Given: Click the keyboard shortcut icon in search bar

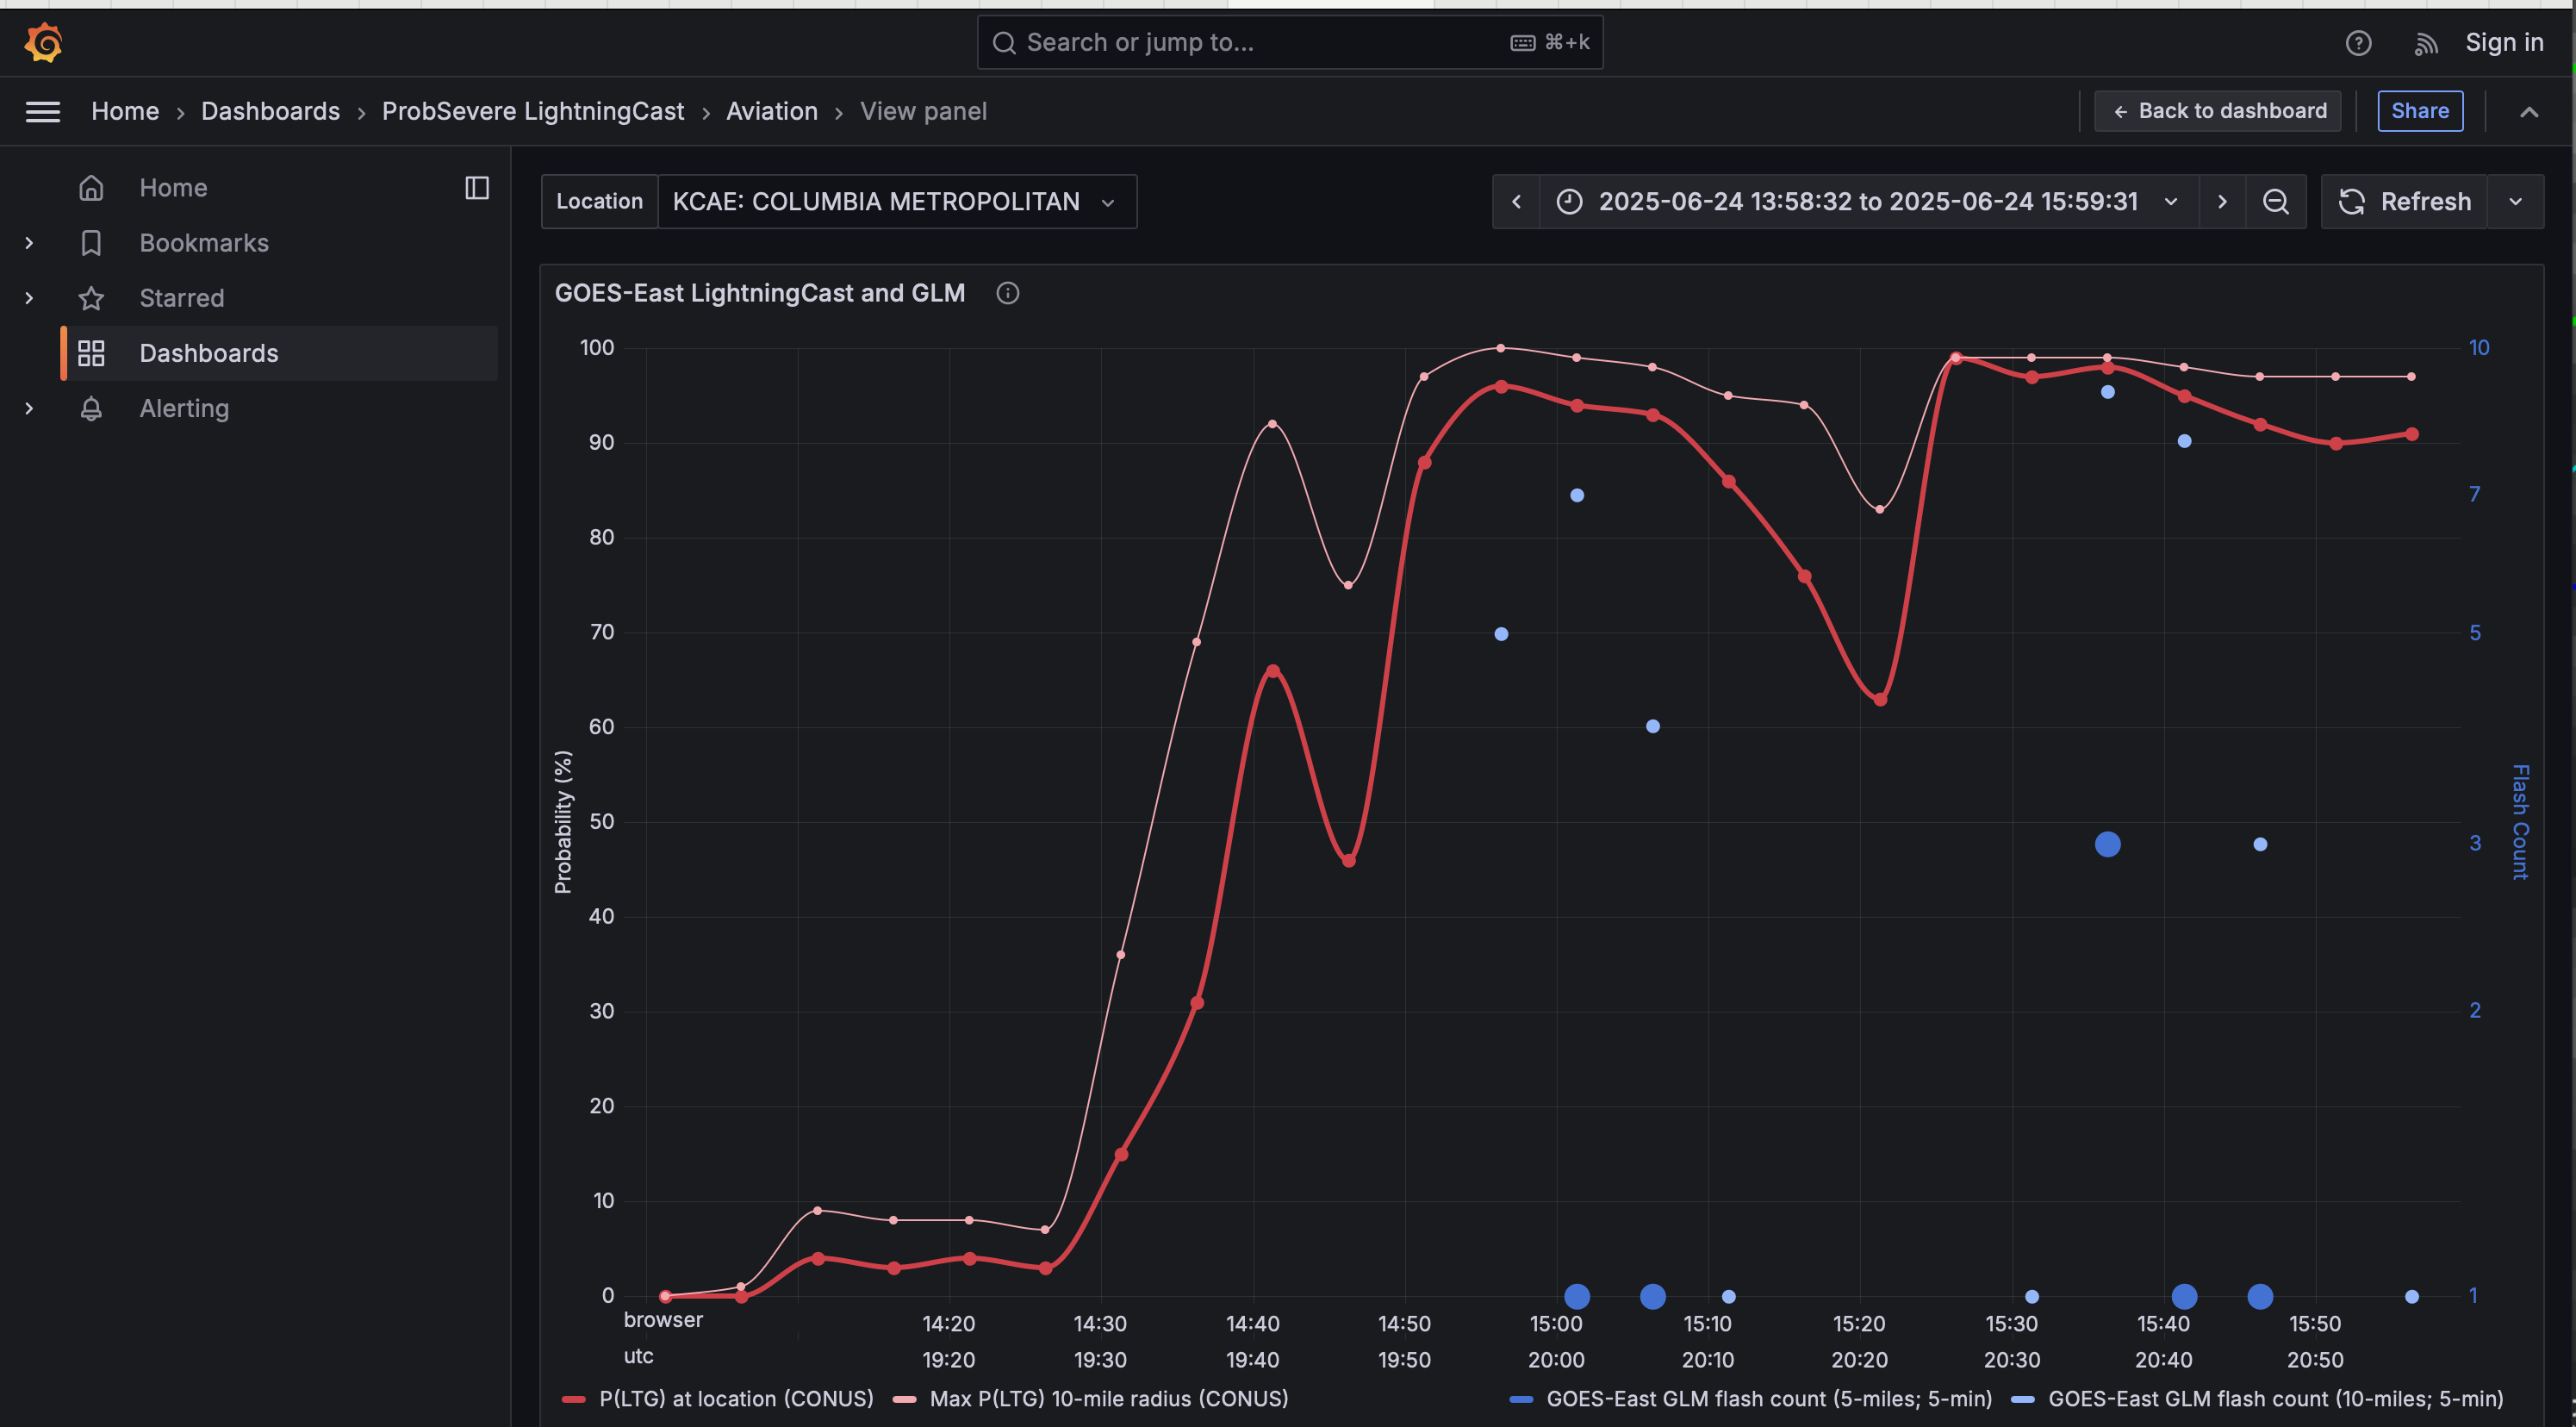Looking at the screenshot, I should click(1522, 43).
